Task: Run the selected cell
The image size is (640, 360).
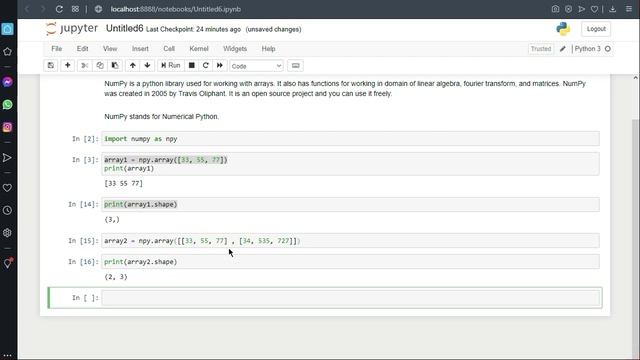Action: click(171, 65)
